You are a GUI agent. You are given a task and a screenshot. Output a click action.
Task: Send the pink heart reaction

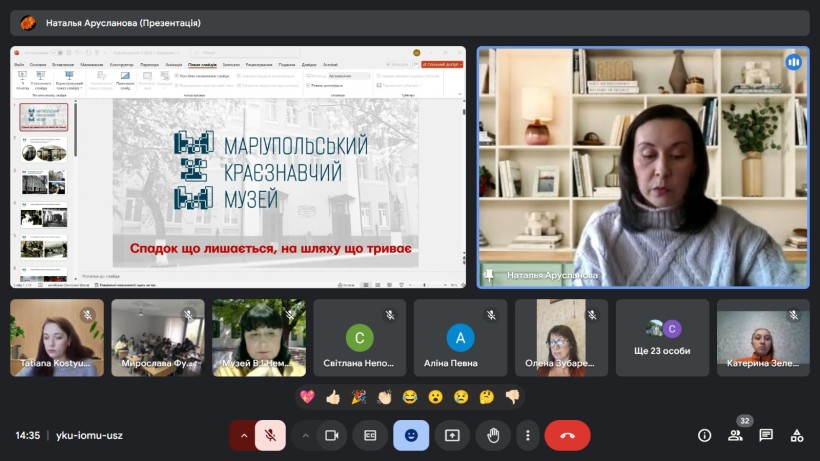(307, 397)
